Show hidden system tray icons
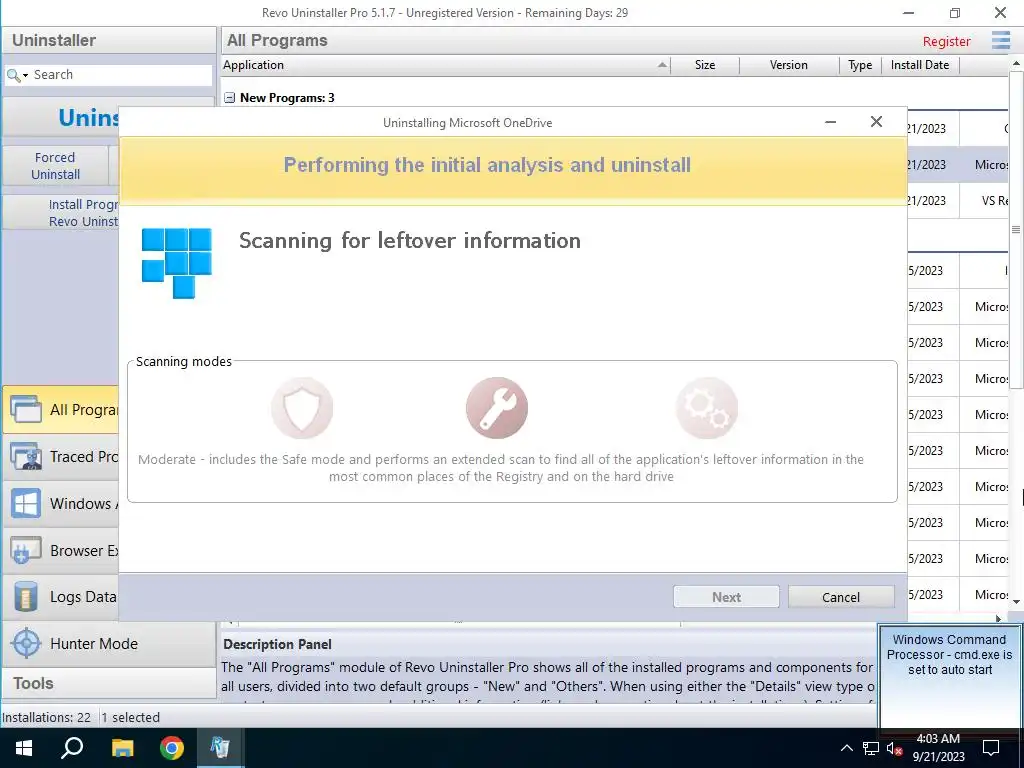1024x768 pixels. 846,748
